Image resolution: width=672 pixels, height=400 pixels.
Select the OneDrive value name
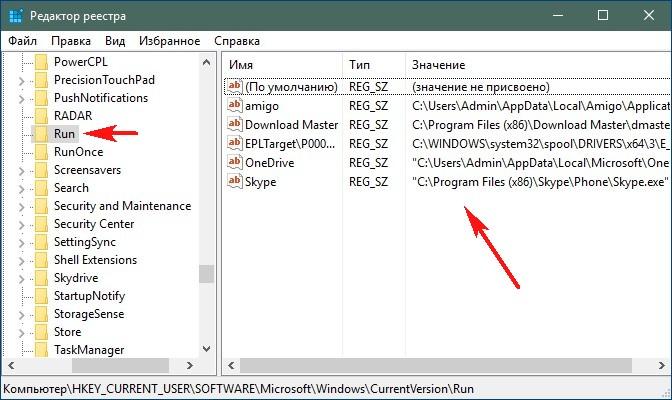tap(270, 163)
